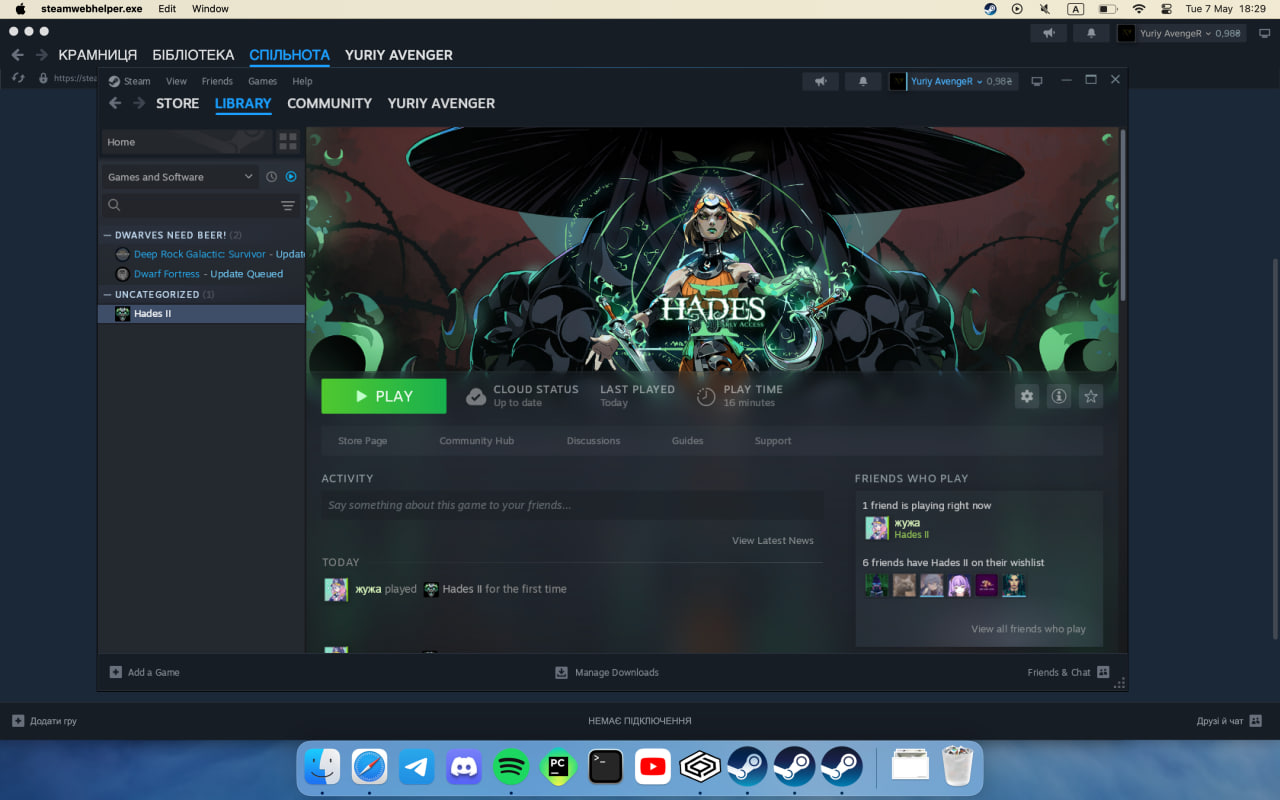The height and width of the screenshot is (800, 1280).
Task: Click the Home button in the library sidebar
Action: click(187, 142)
